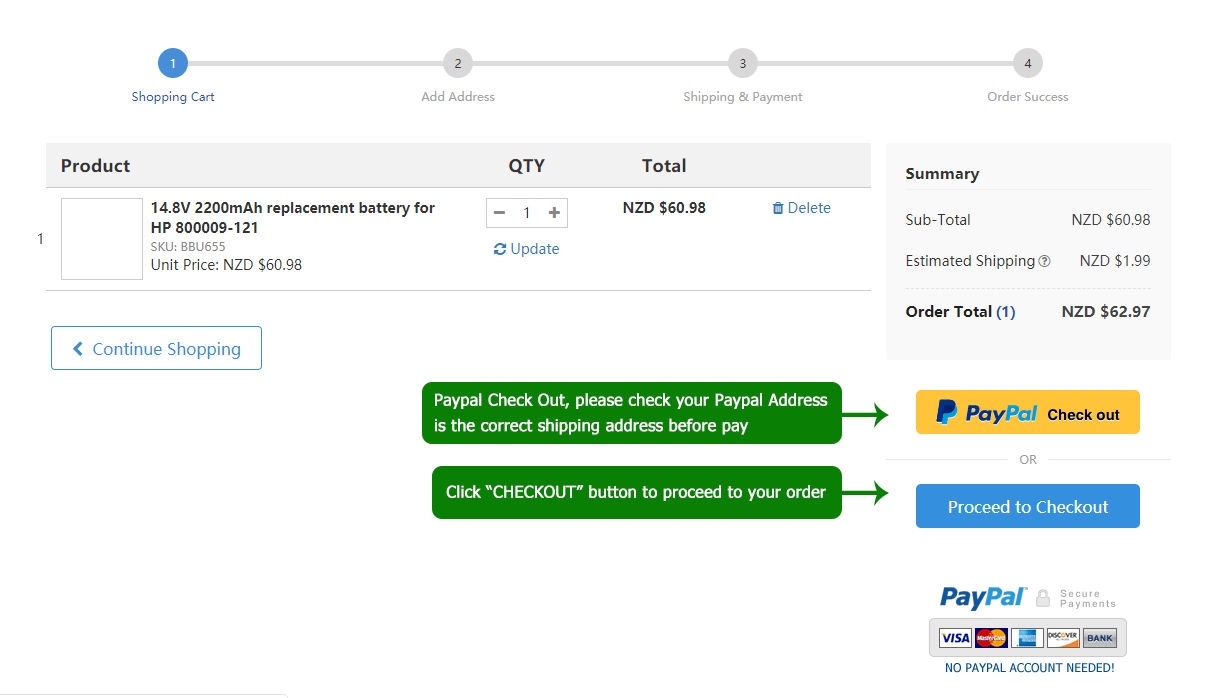Decrease quantity with the minus button

point(500,213)
